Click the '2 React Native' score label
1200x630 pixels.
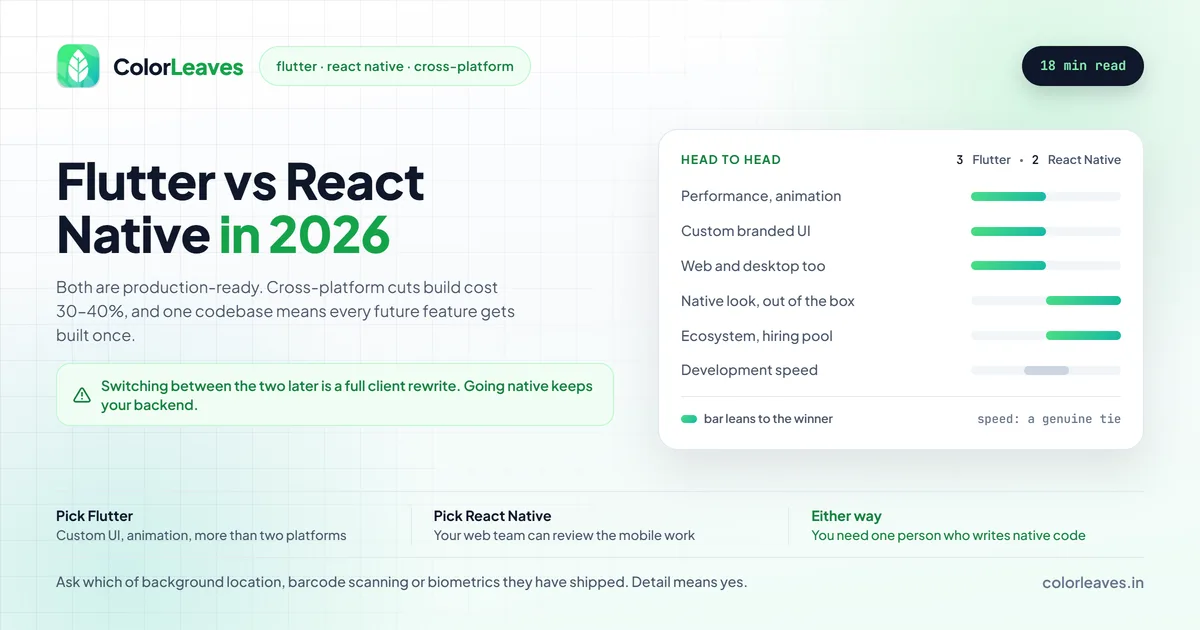click(1076, 160)
